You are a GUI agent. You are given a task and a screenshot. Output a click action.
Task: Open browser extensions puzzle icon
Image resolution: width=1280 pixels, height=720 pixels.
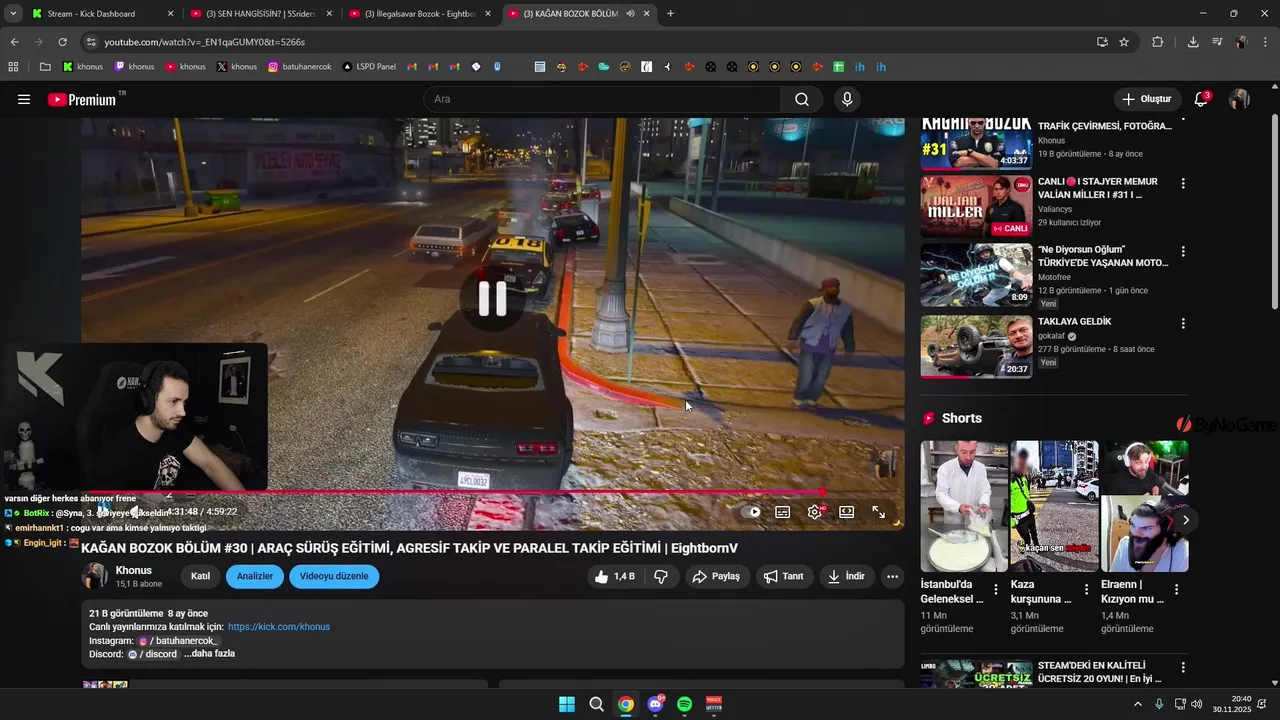(1157, 42)
